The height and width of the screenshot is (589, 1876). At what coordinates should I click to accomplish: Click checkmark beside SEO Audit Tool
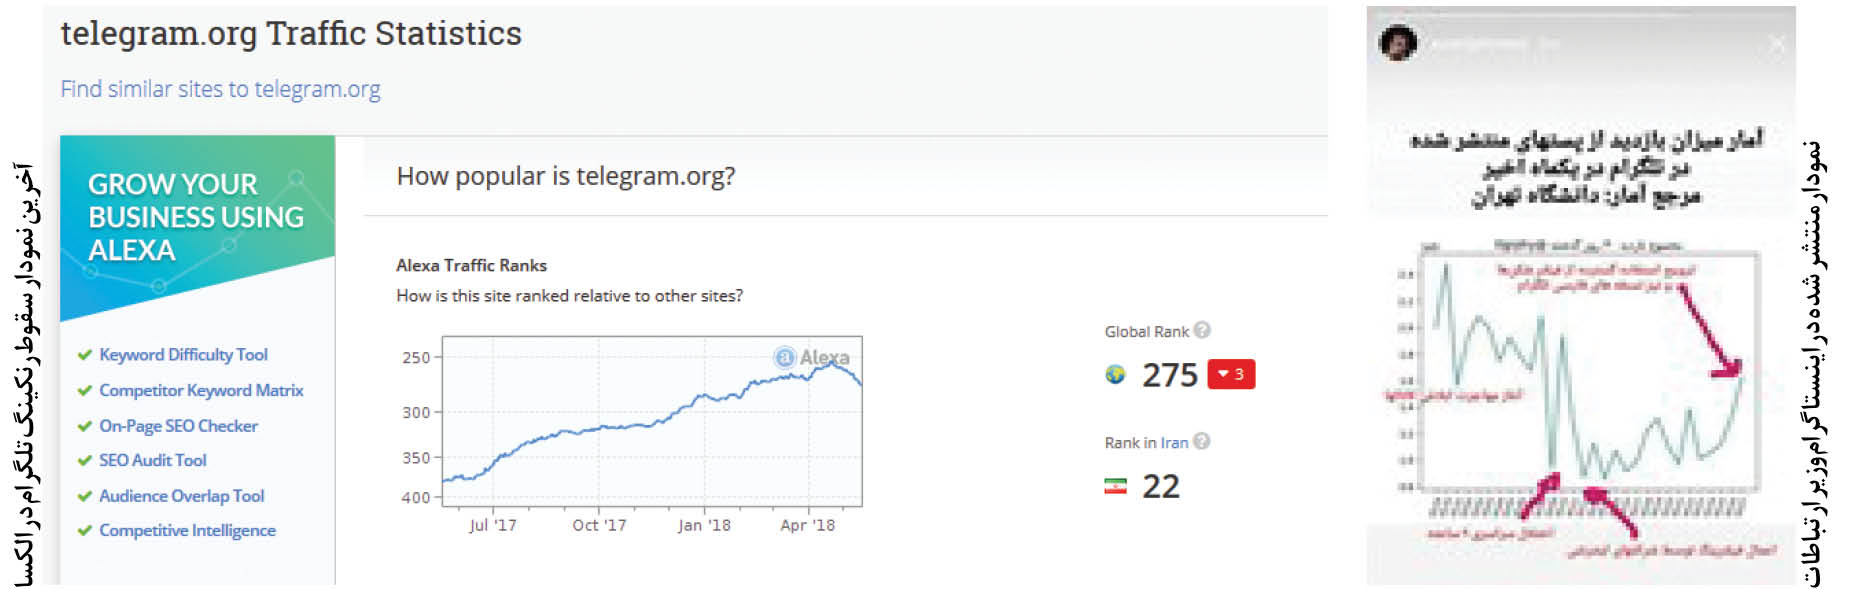pos(85,461)
